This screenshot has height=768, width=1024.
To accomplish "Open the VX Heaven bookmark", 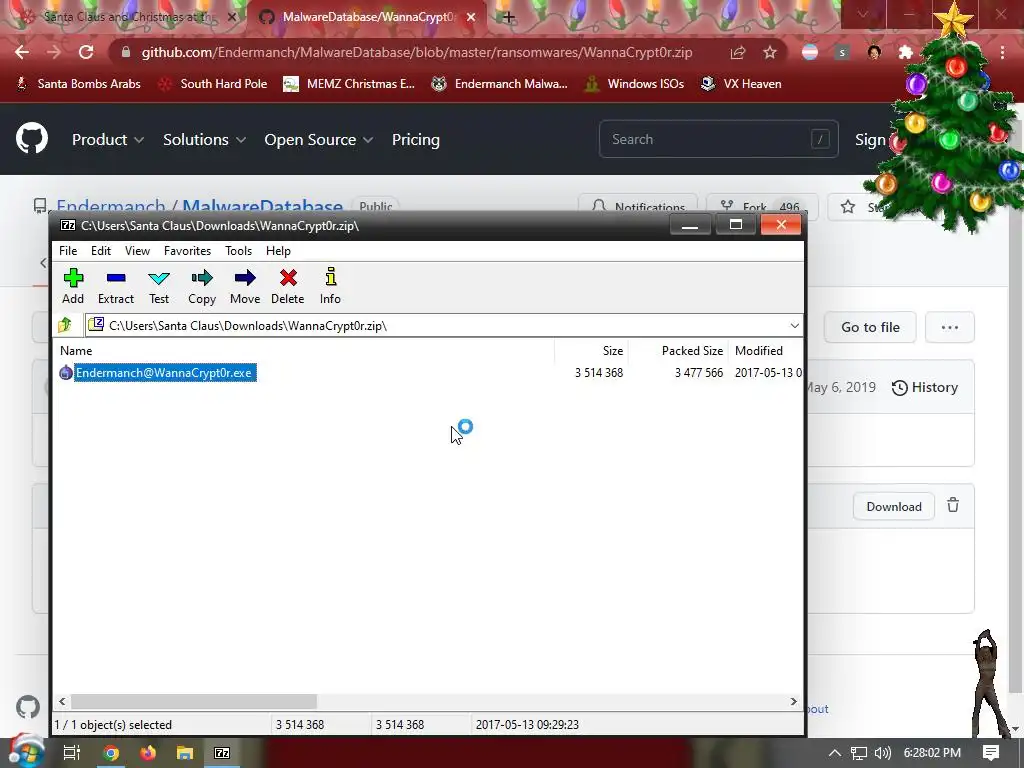I will click(741, 84).
